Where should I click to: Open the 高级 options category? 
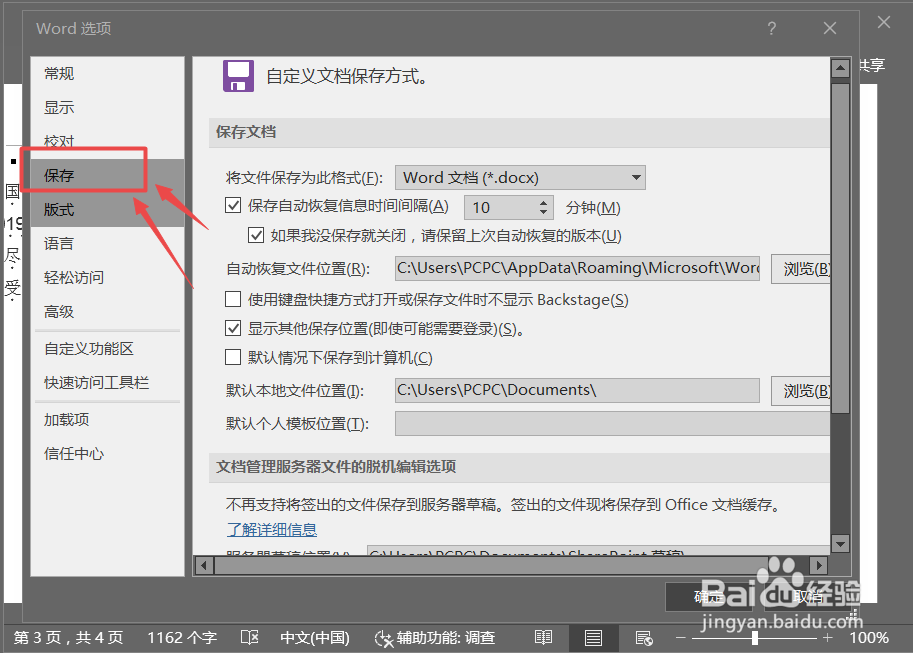click(x=107, y=312)
